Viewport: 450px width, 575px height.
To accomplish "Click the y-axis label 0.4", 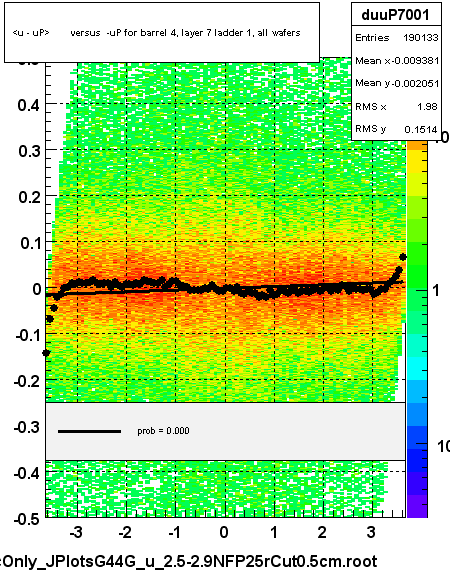I will click(x=29, y=105).
